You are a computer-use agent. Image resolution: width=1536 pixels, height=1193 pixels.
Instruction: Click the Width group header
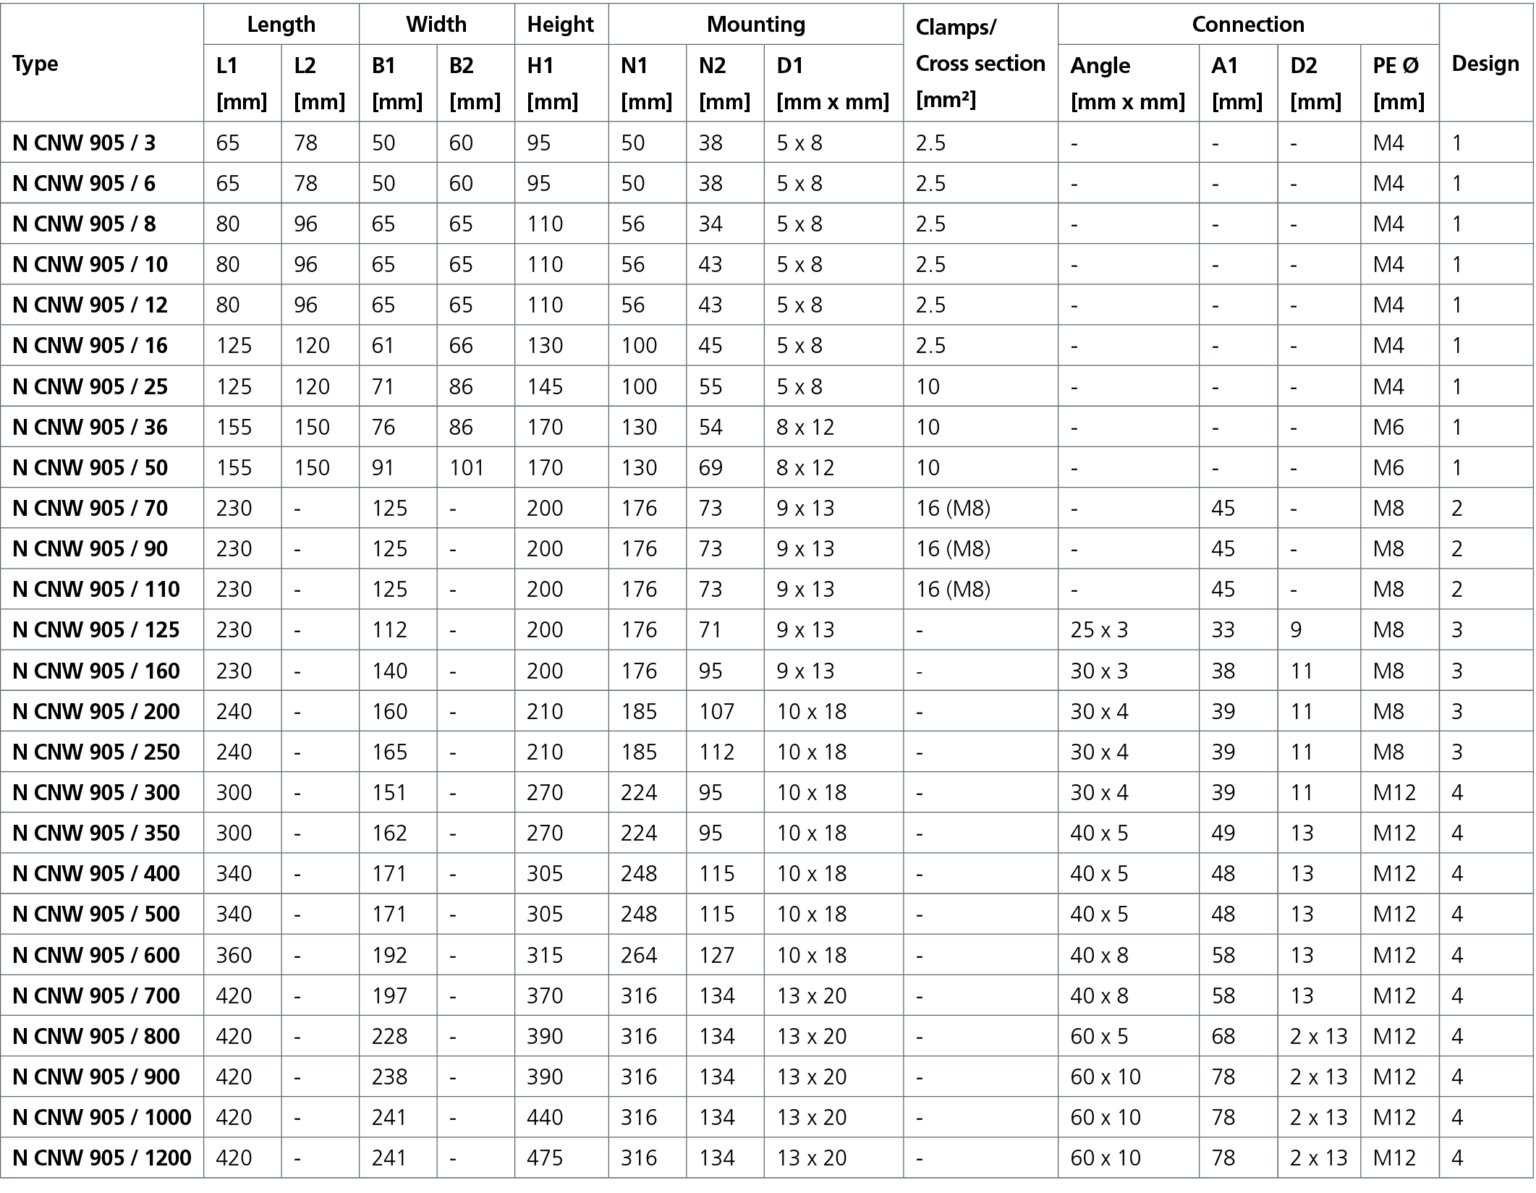point(436,24)
